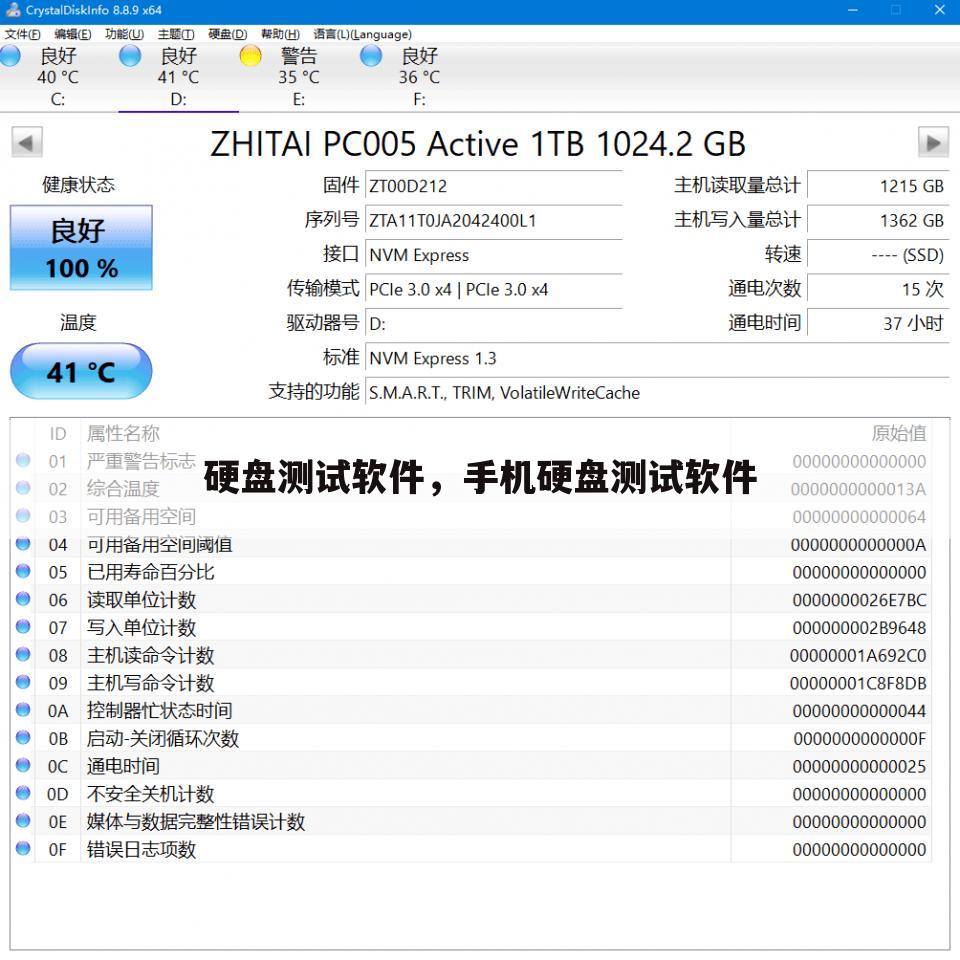Image resolution: width=960 pixels, height=960 pixels.
Task: Click the serial number ZTA11T0JA2042400L1
Action: click(493, 220)
